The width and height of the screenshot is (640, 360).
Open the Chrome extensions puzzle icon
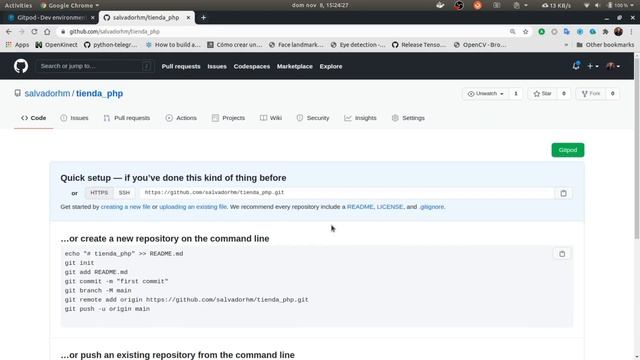605,31
